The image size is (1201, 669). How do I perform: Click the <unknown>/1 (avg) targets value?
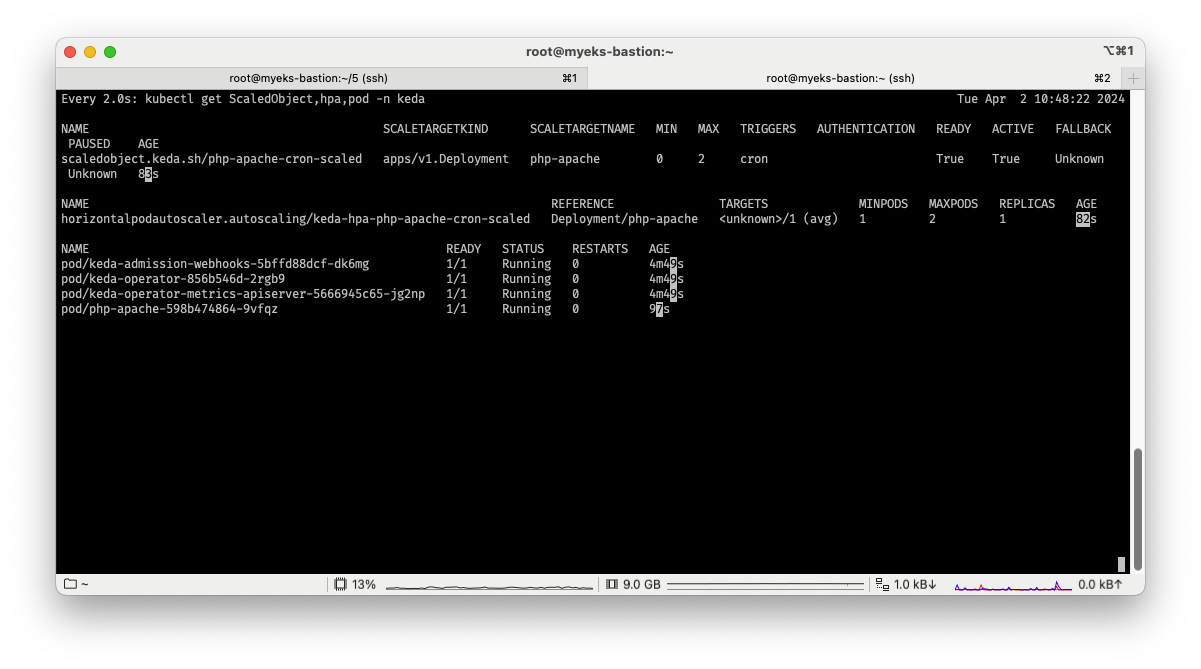coord(779,219)
